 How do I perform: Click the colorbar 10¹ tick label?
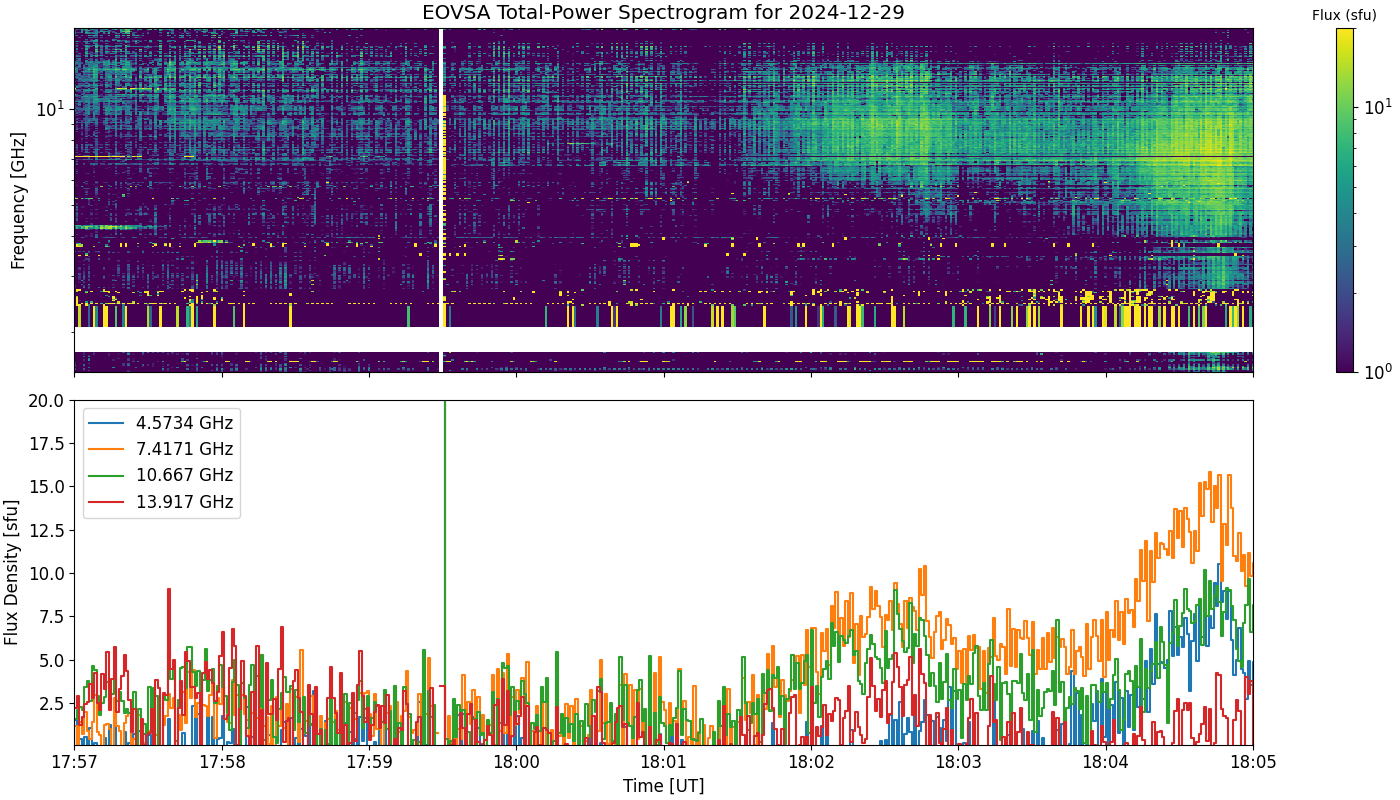pyautogui.click(x=1377, y=106)
